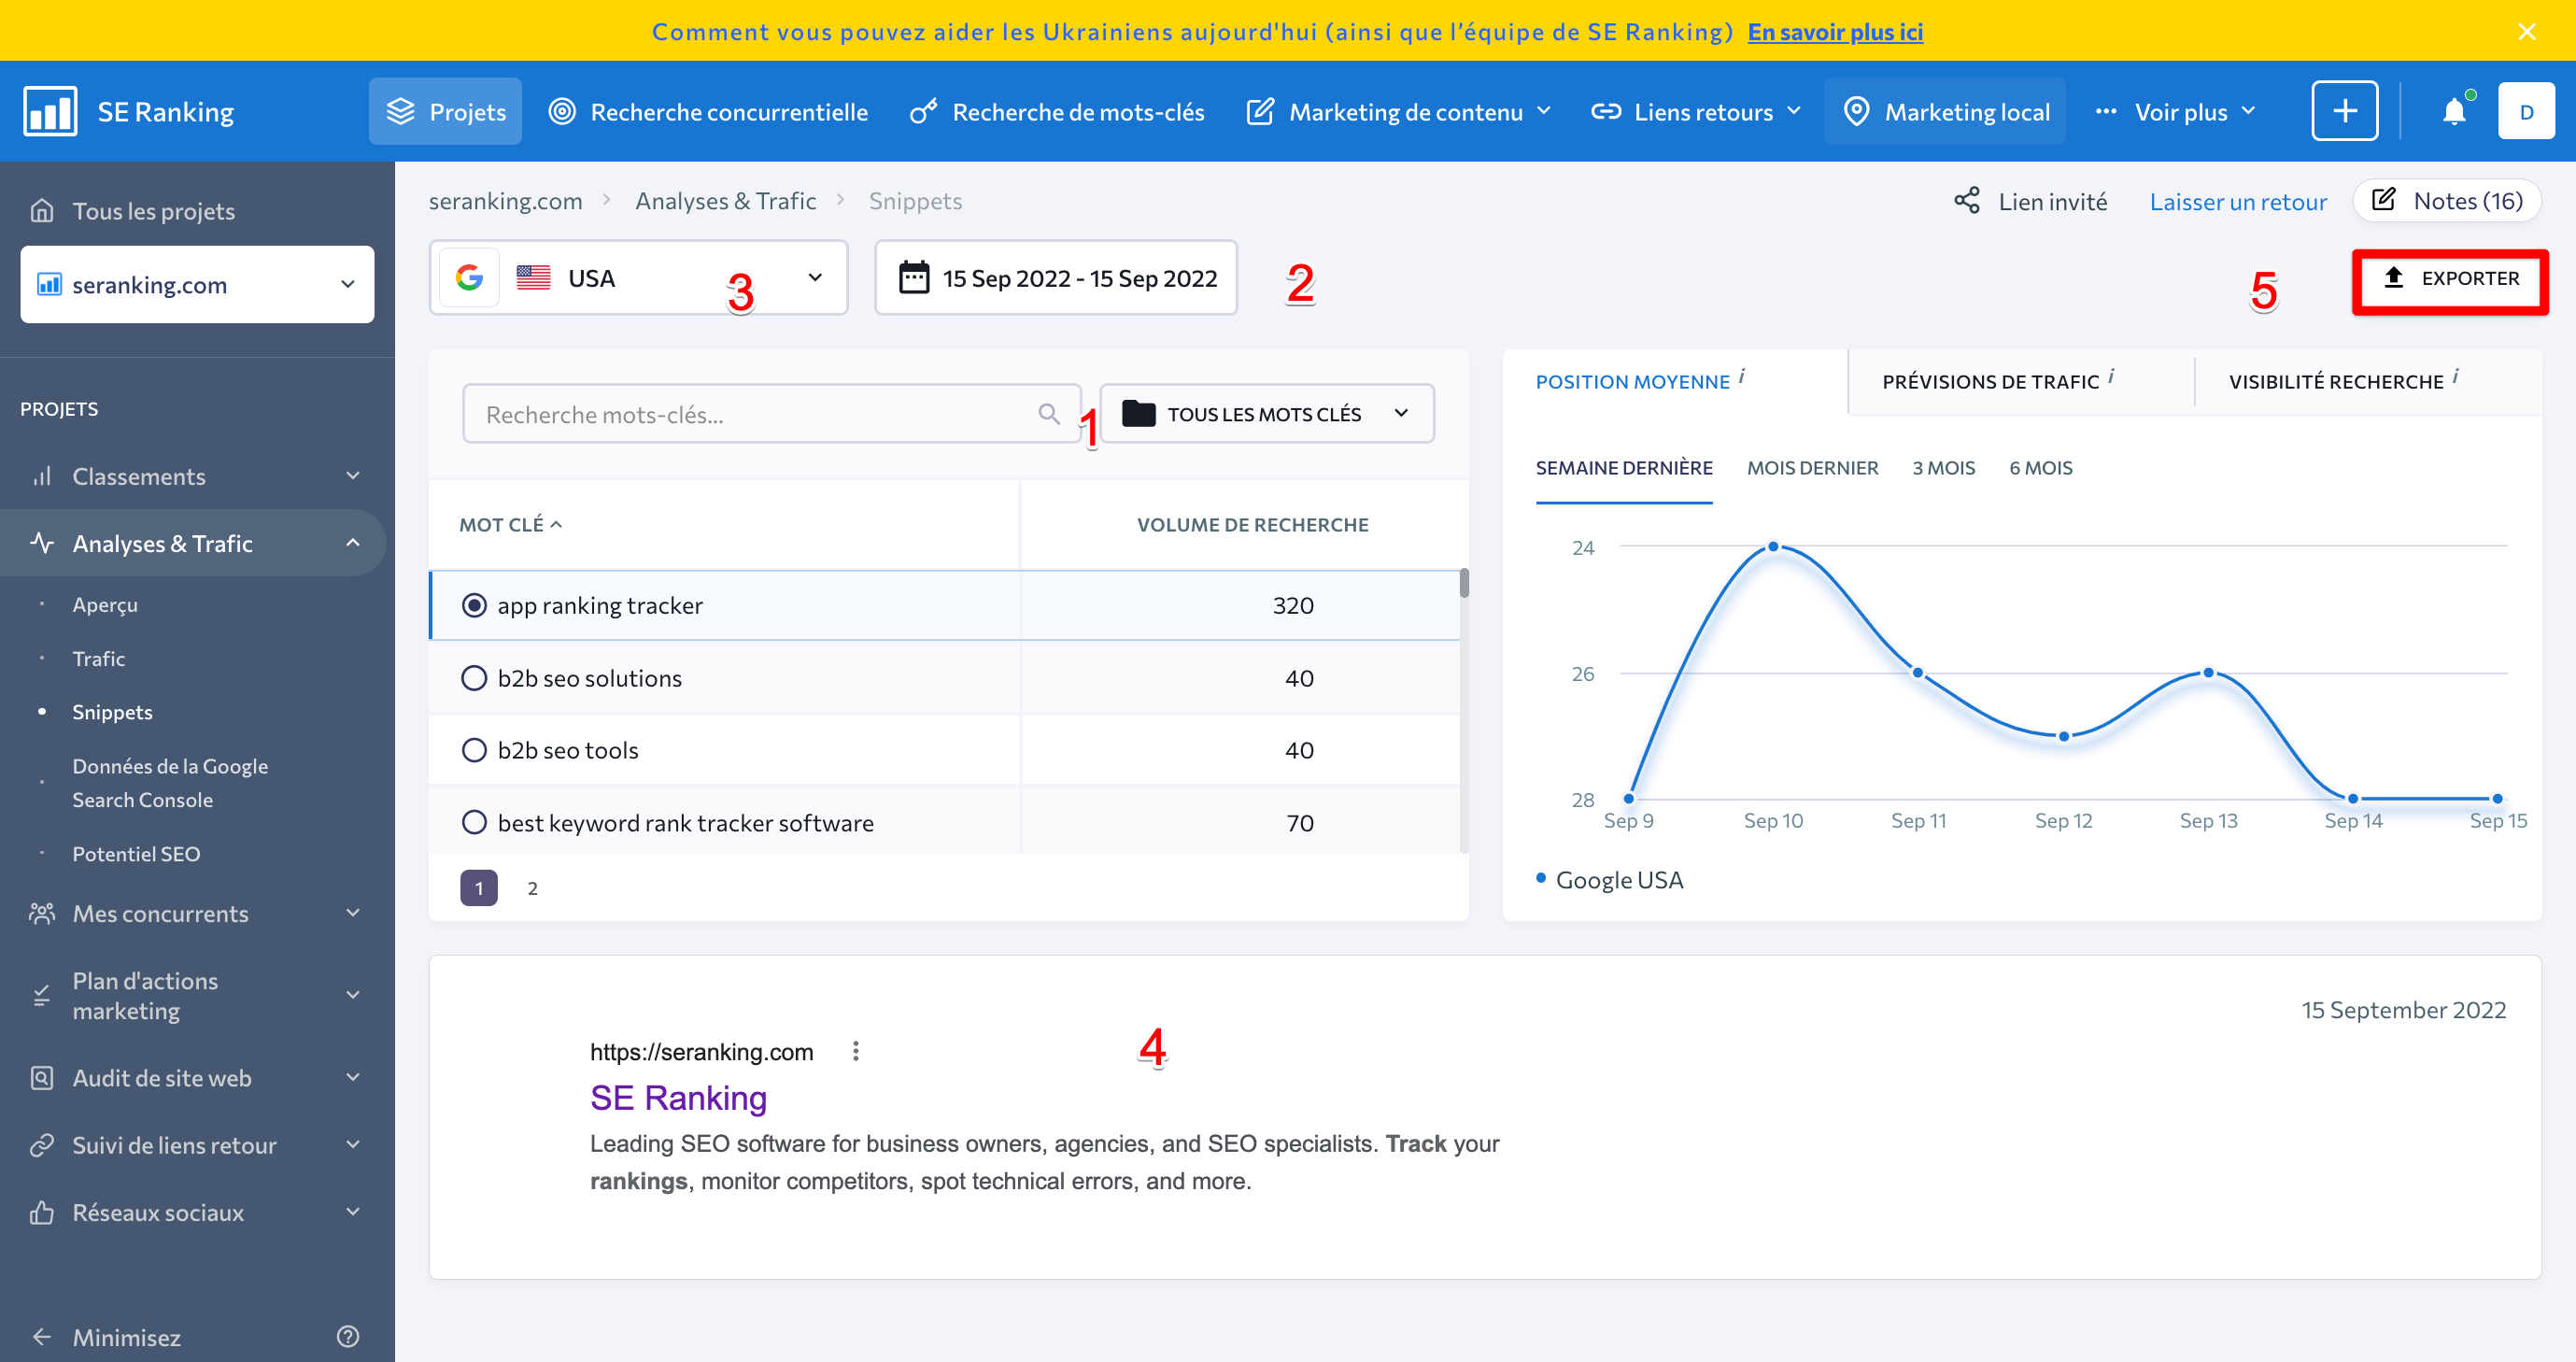Sort by Mot clé column header

click(510, 524)
